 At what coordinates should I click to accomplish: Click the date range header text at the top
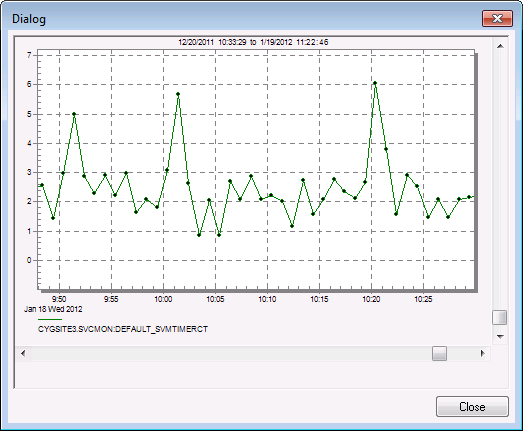point(253,42)
